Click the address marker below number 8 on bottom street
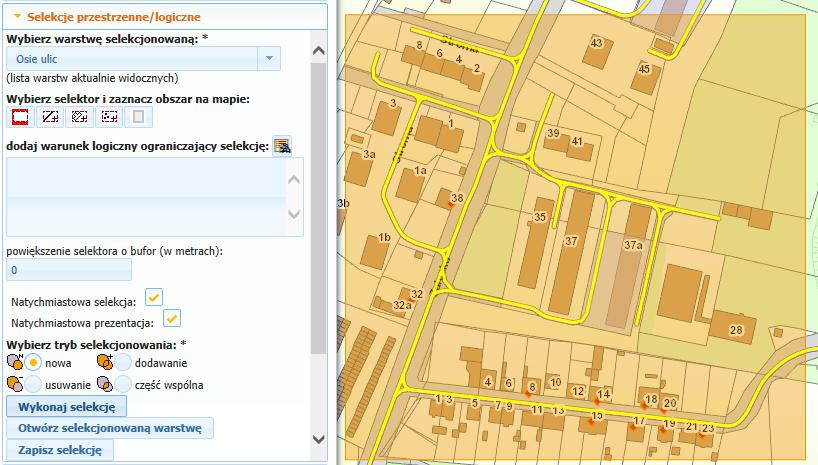The width and height of the screenshot is (818, 465). point(528,394)
